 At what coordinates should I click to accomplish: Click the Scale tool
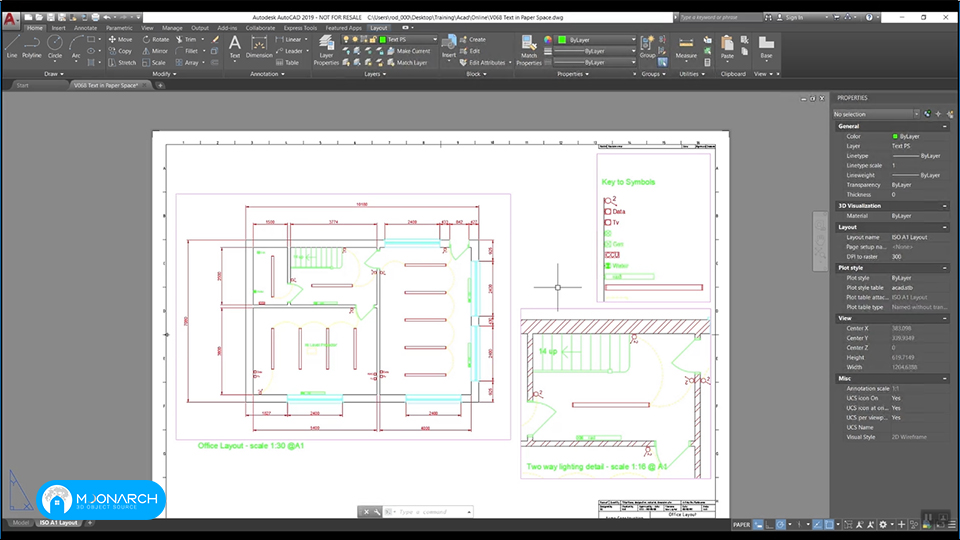(x=154, y=62)
